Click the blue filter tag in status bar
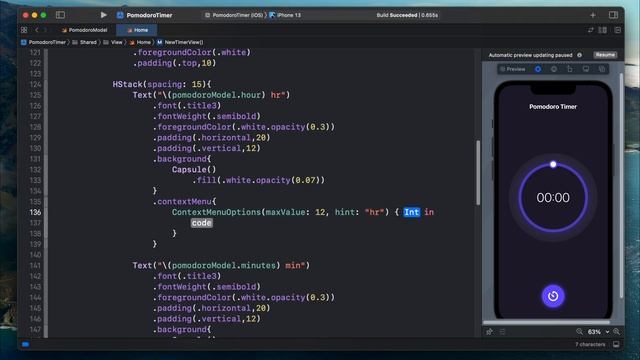This screenshot has width=640, height=360. (x=25, y=344)
